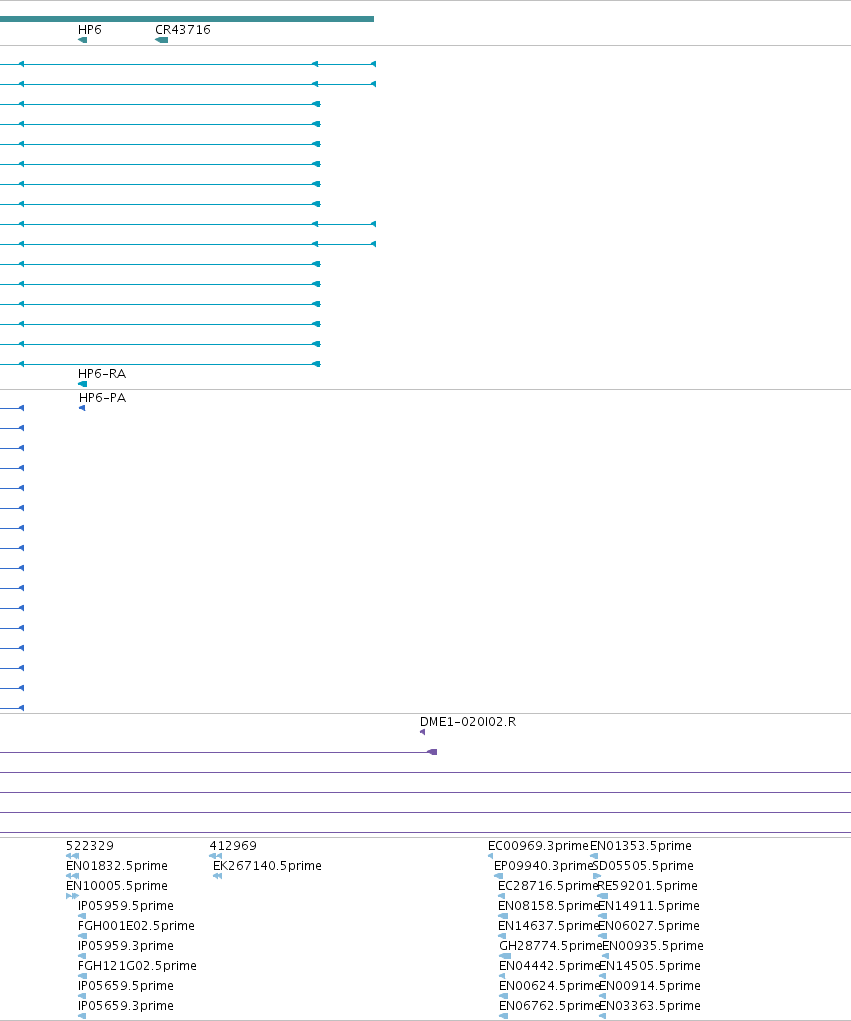Image resolution: width=851 pixels, height=1021 pixels.
Task: Click the EN01353.5prime EST label
Action: click(x=641, y=846)
